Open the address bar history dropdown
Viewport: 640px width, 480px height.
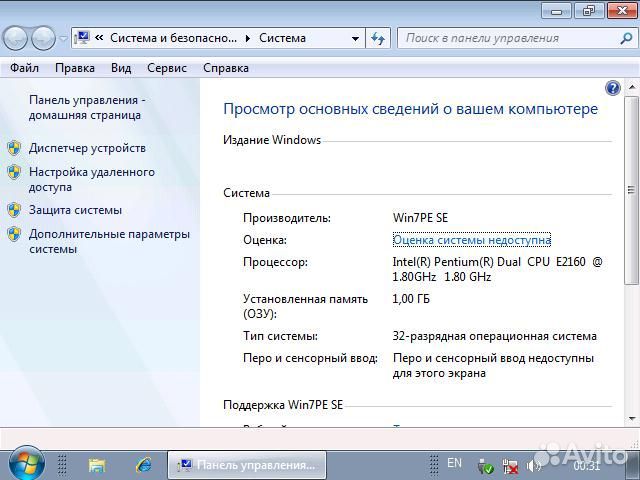(355, 38)
